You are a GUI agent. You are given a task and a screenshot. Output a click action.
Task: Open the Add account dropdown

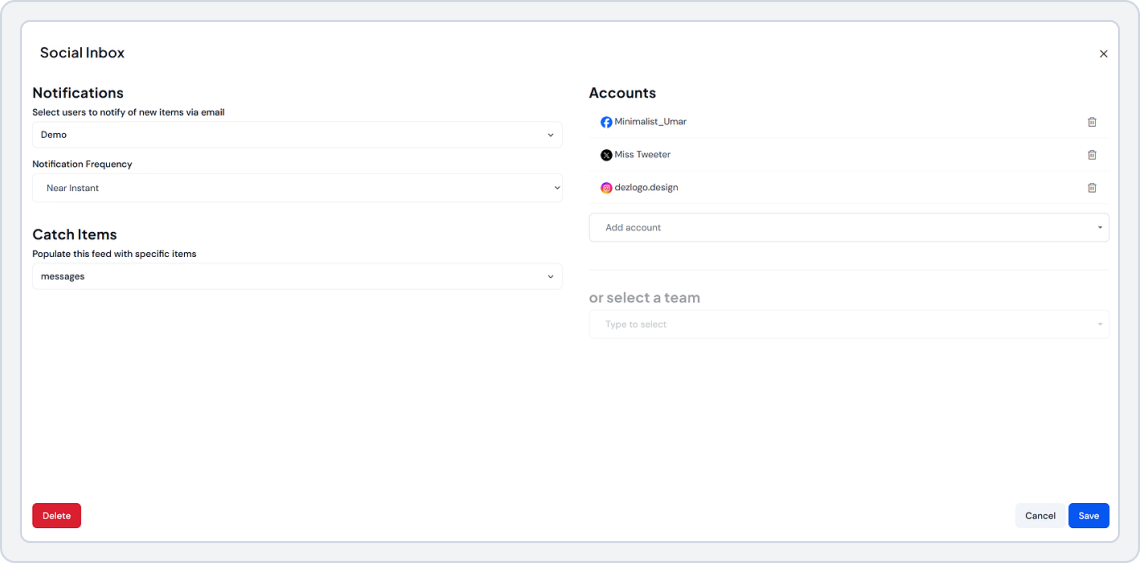pyautogui.click(x=848, y=228)
